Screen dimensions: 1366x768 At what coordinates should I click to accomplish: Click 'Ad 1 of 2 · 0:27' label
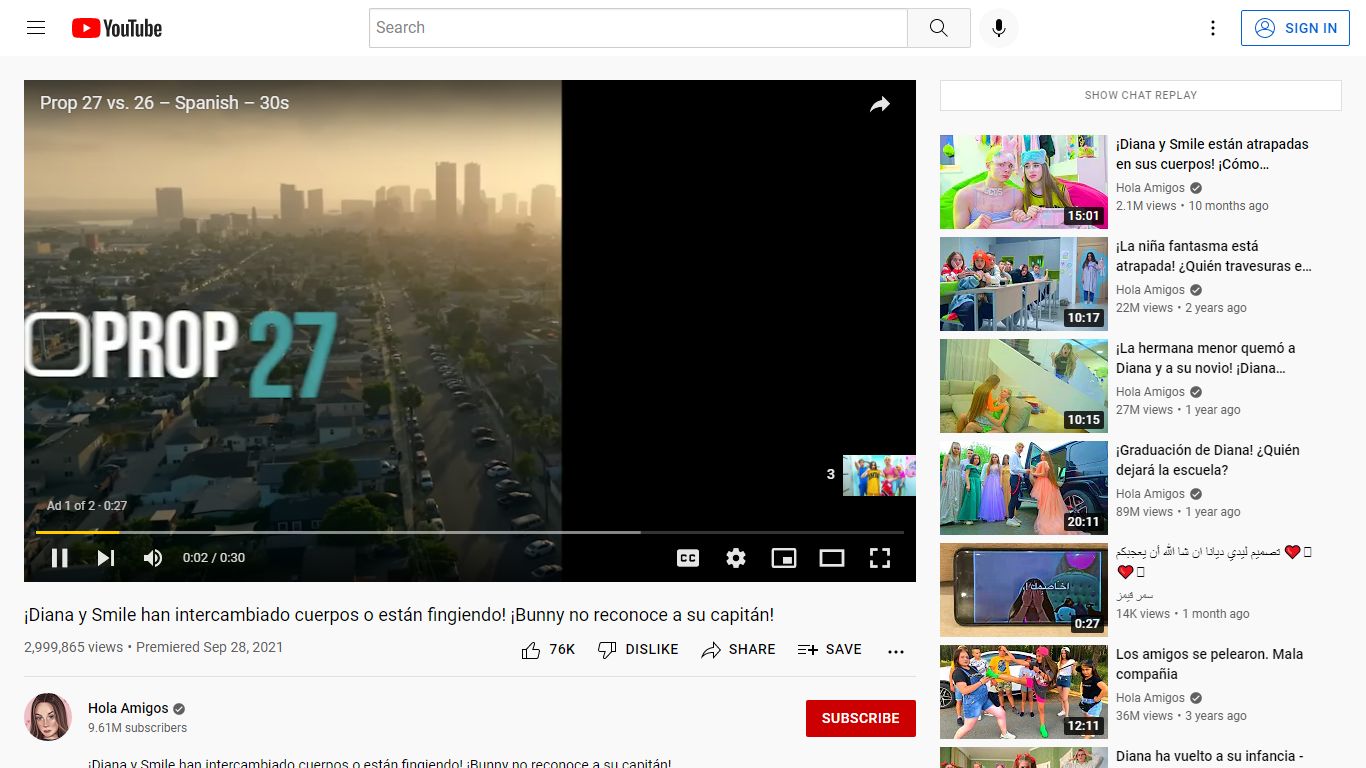point(87,506)
